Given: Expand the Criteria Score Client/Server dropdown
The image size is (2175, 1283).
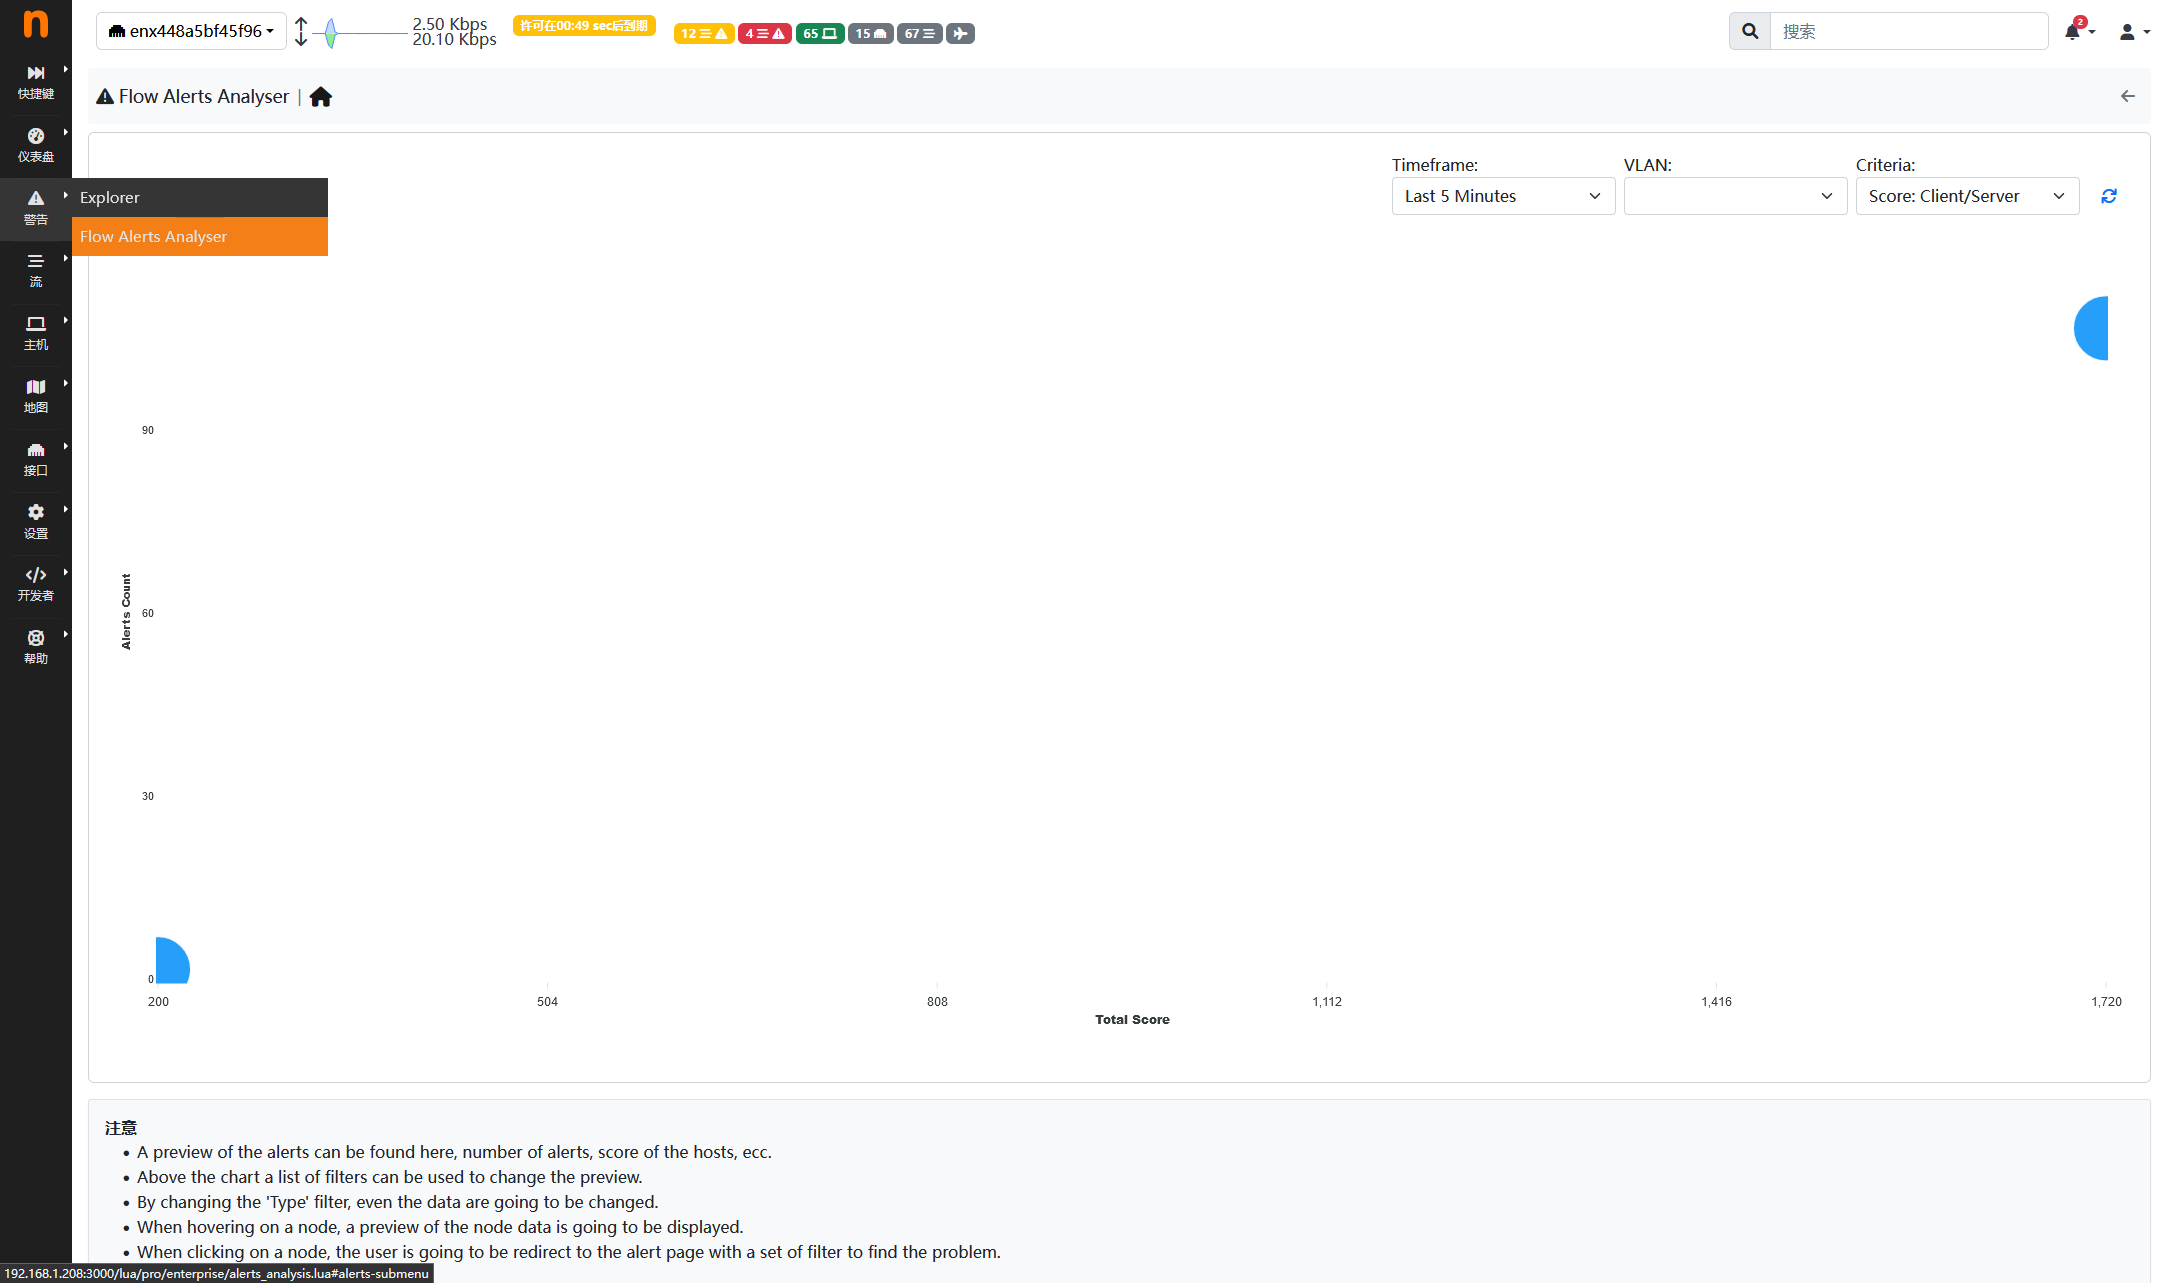Looking at the screenshot, I should [1967, 196].
